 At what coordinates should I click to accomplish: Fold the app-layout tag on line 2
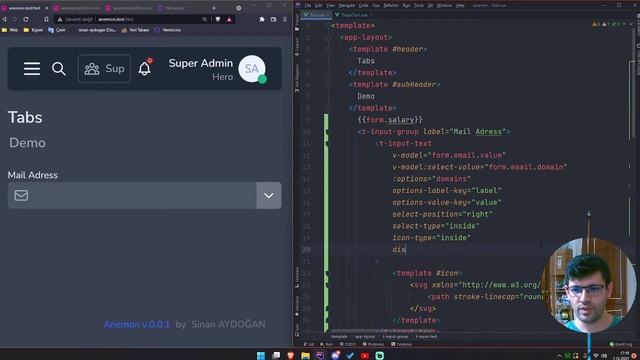tap(328, 37)
